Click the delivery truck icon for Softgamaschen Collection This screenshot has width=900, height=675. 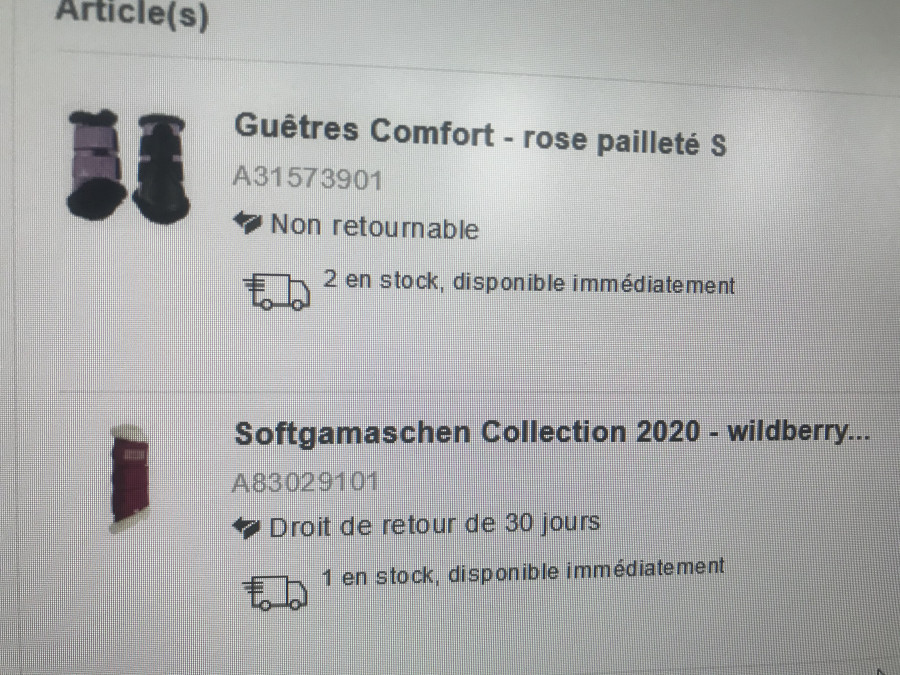(x=275, y=592)
